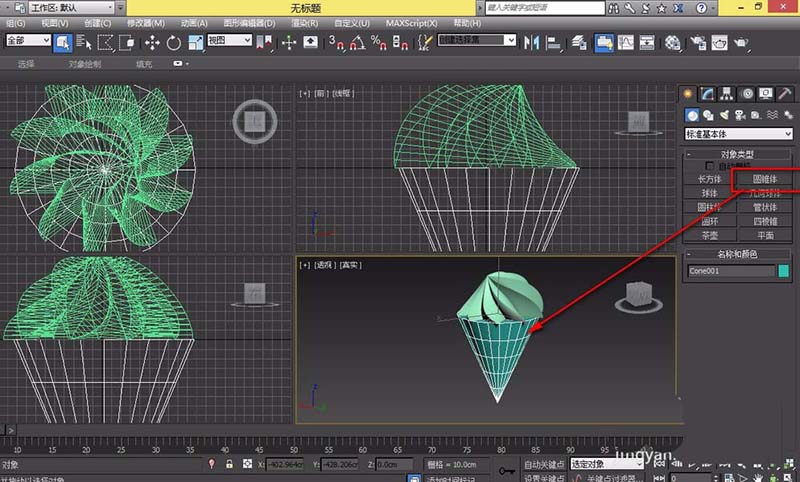The height and width of the screenshot is (482, 800).
Task: Toggle the Graphite ribbon icon
Action: pyautogui.click(x=604, y=42)
